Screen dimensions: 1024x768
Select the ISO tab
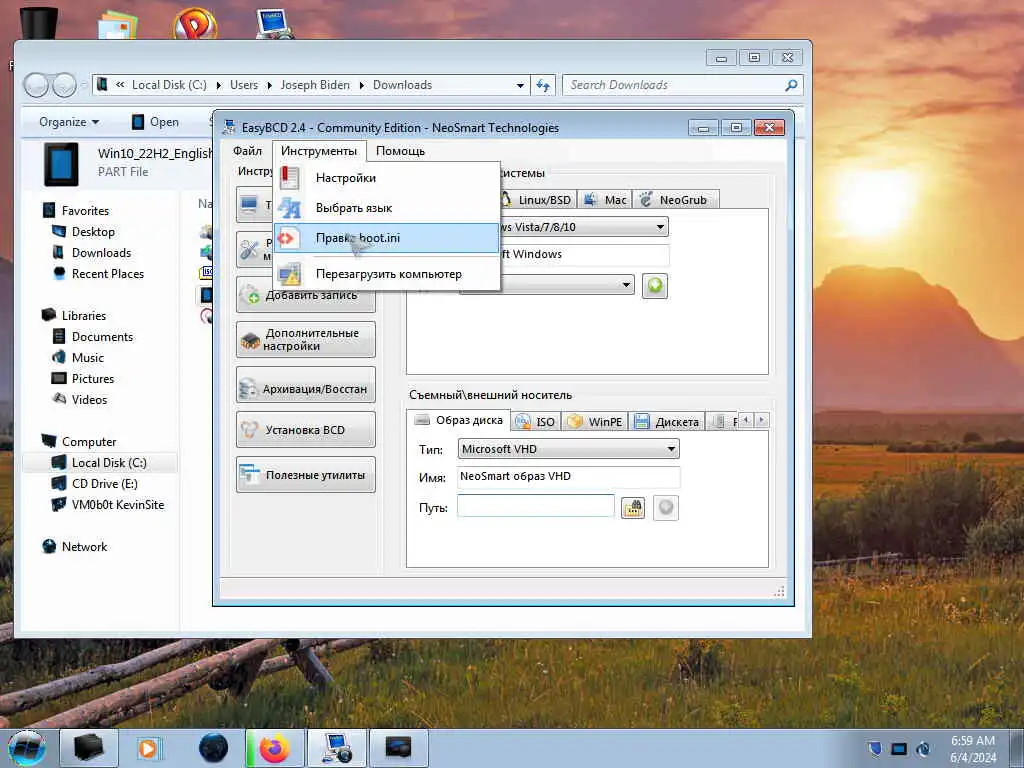point(536,422)
